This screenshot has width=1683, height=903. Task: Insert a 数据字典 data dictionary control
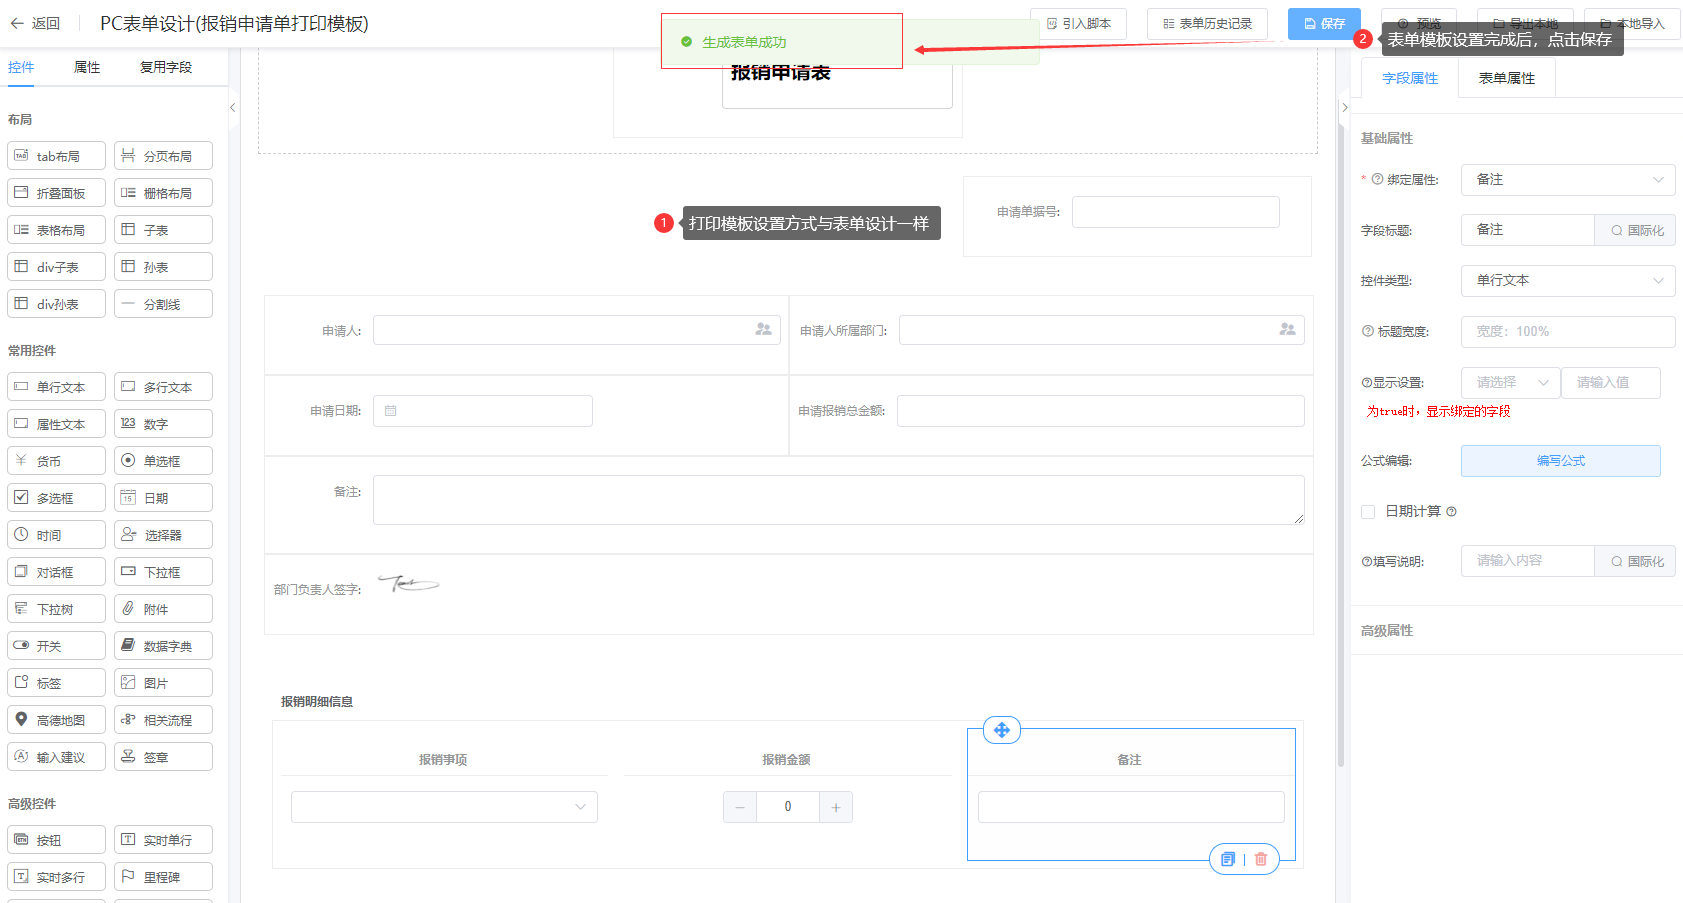163,646
